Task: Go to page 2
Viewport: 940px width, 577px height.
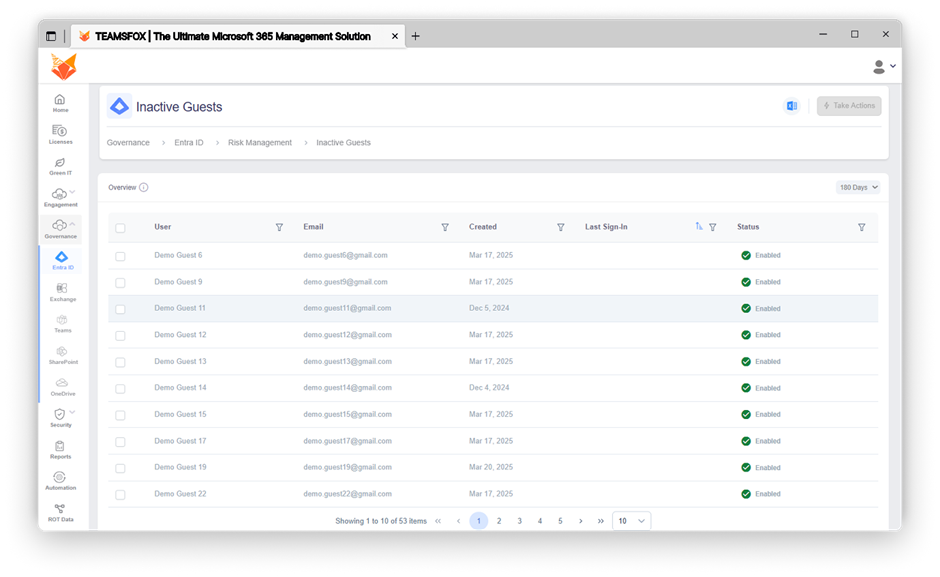Action: click(499, 521)
